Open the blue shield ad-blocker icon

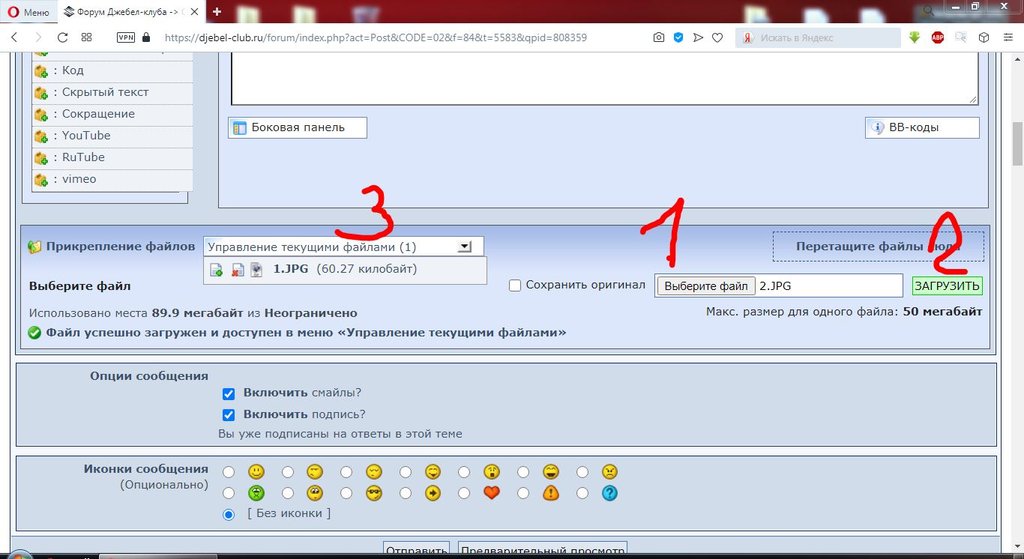click(x=679, y=37)
